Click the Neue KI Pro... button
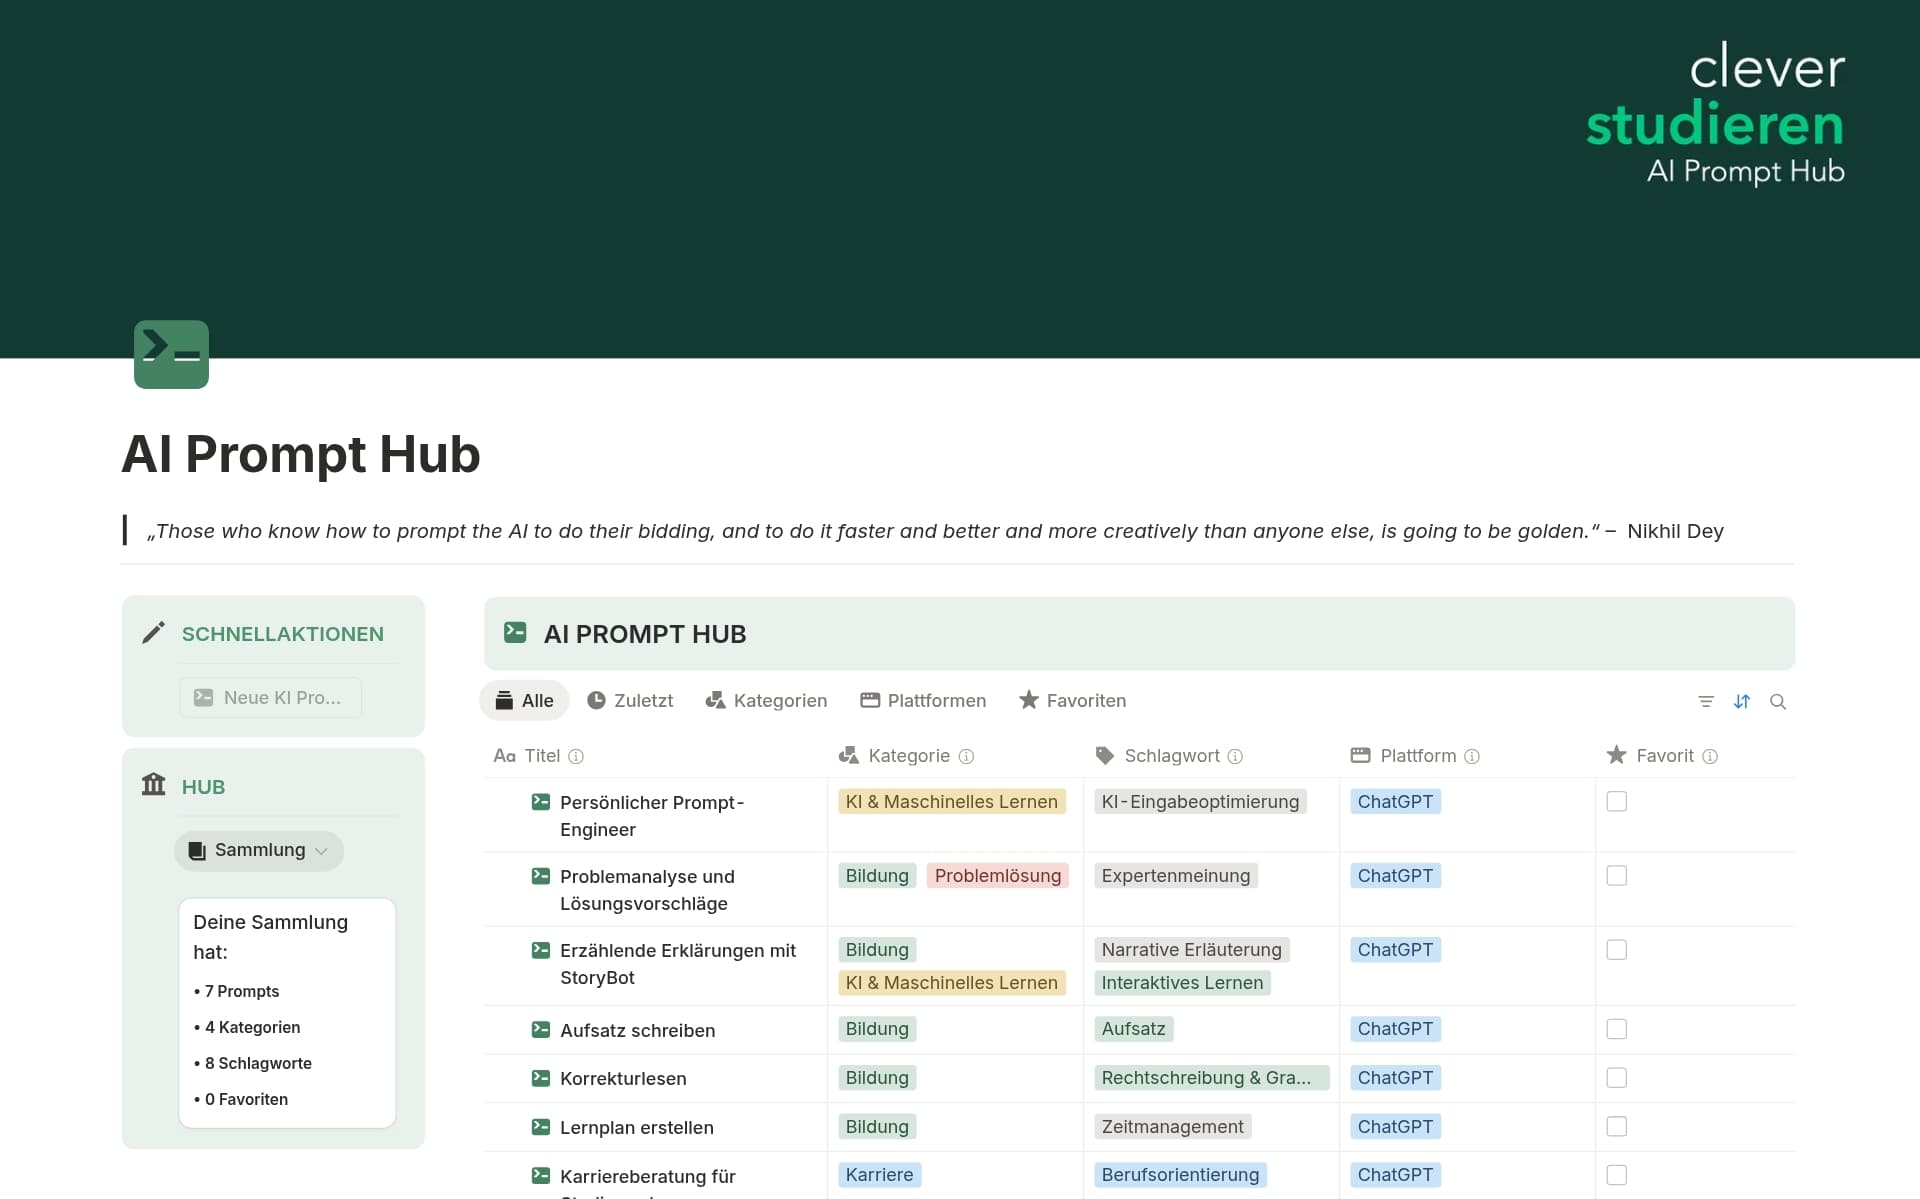This screenshot has width=1920, height=1199. tap(270, 698)
